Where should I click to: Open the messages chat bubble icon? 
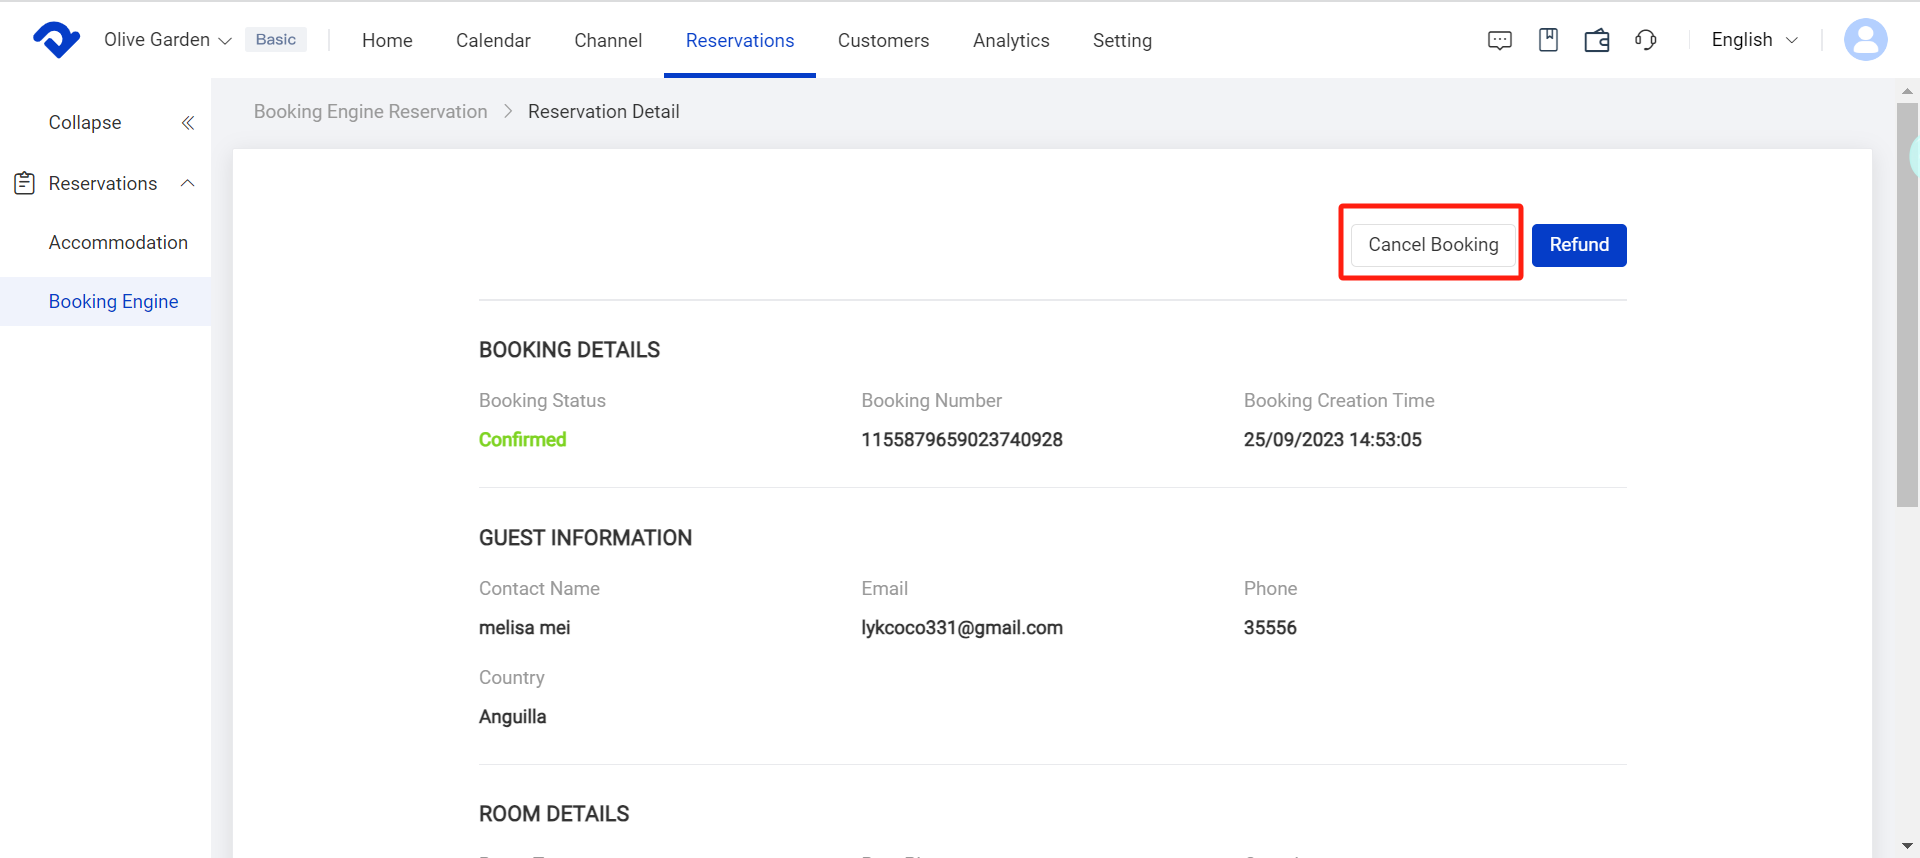[1499, 41]
